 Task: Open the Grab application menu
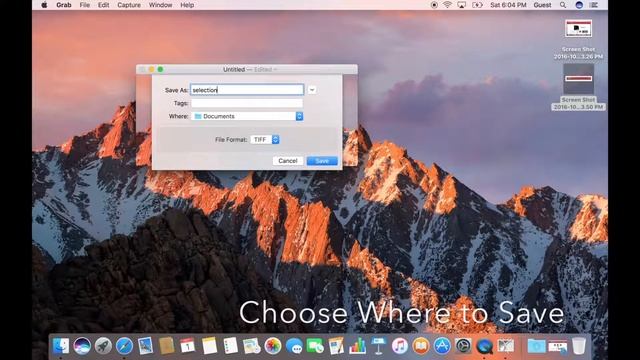coord(64,5)
